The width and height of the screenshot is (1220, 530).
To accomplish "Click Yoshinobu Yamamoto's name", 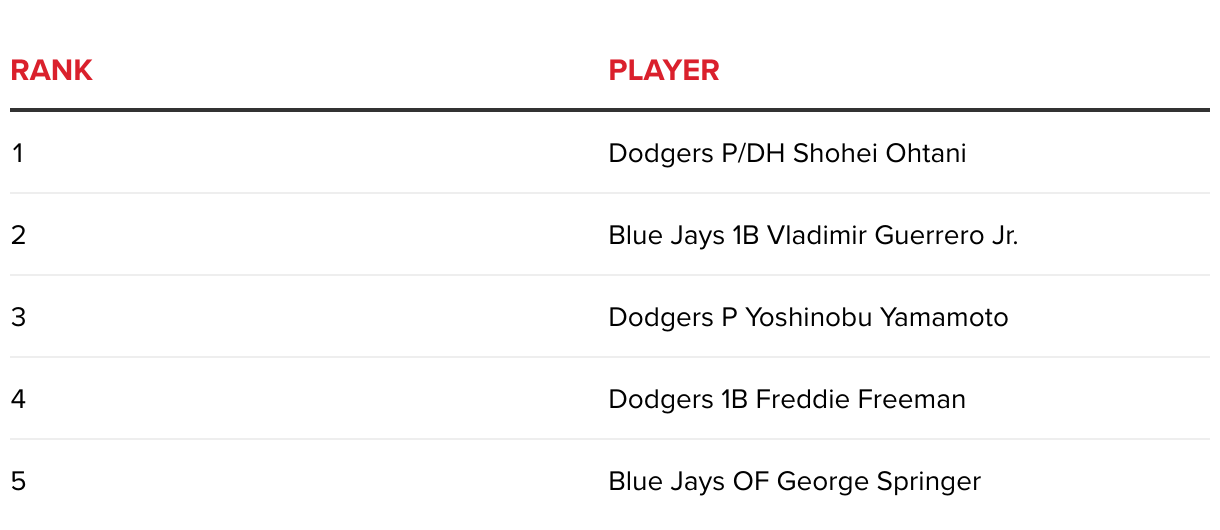I will pos(877,317).
